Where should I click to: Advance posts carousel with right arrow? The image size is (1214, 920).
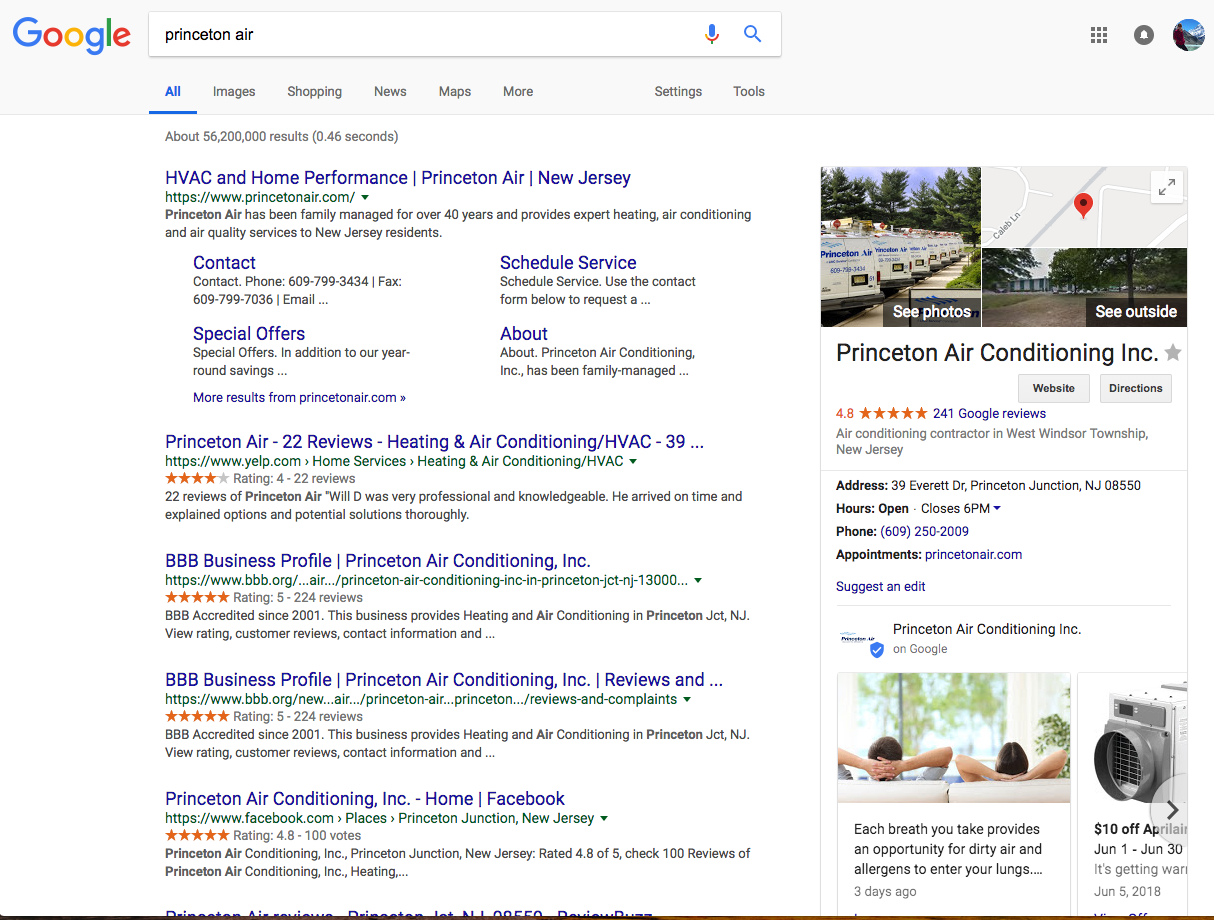click(1173, 810)
